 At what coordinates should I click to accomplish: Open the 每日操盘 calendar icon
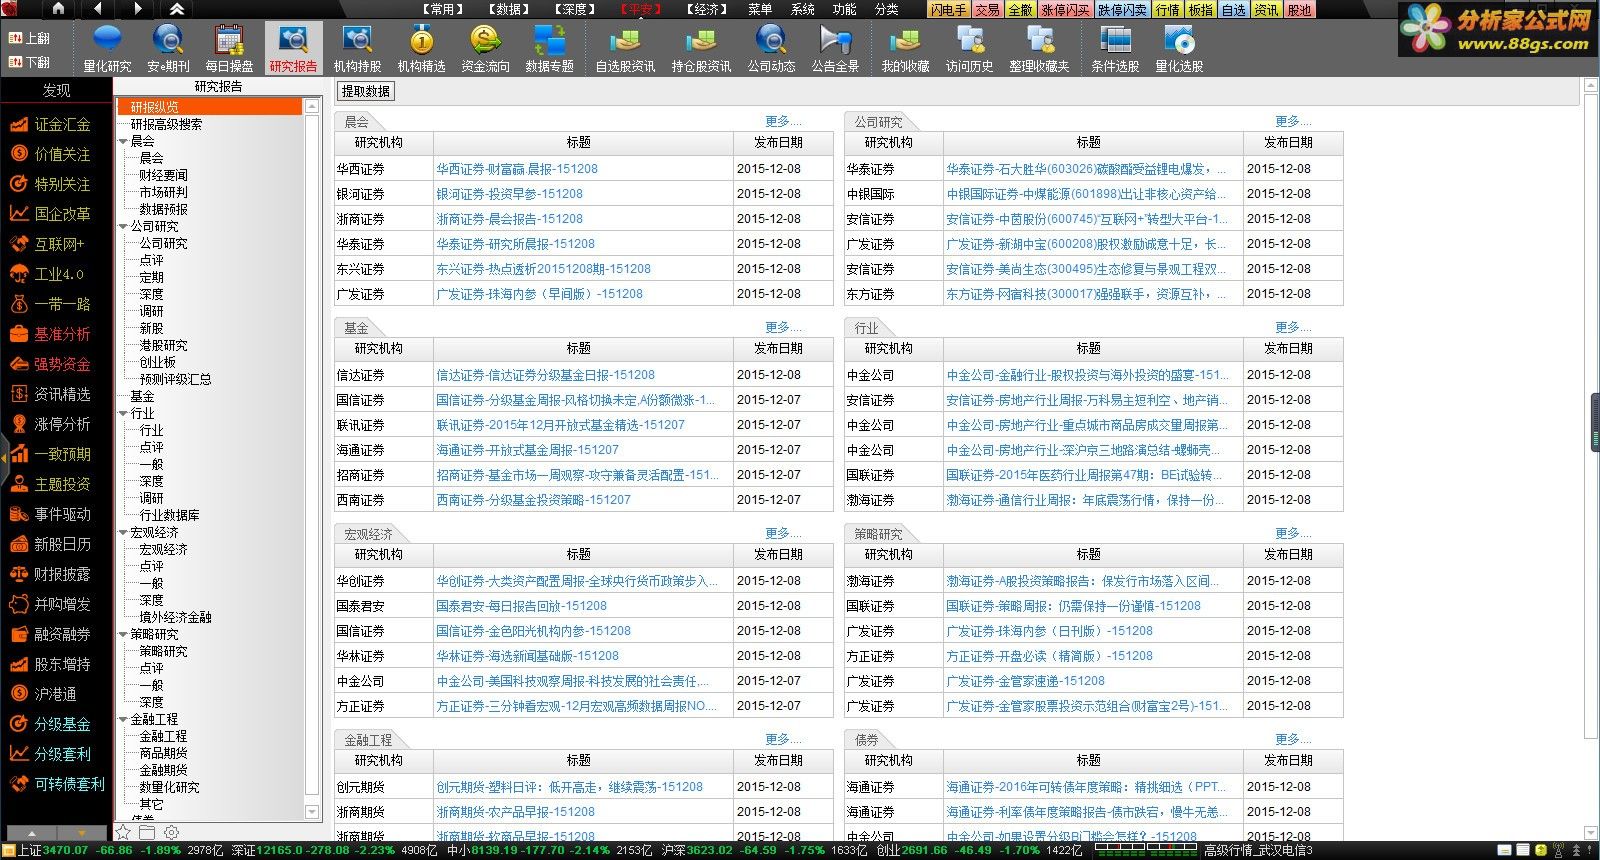229,48
